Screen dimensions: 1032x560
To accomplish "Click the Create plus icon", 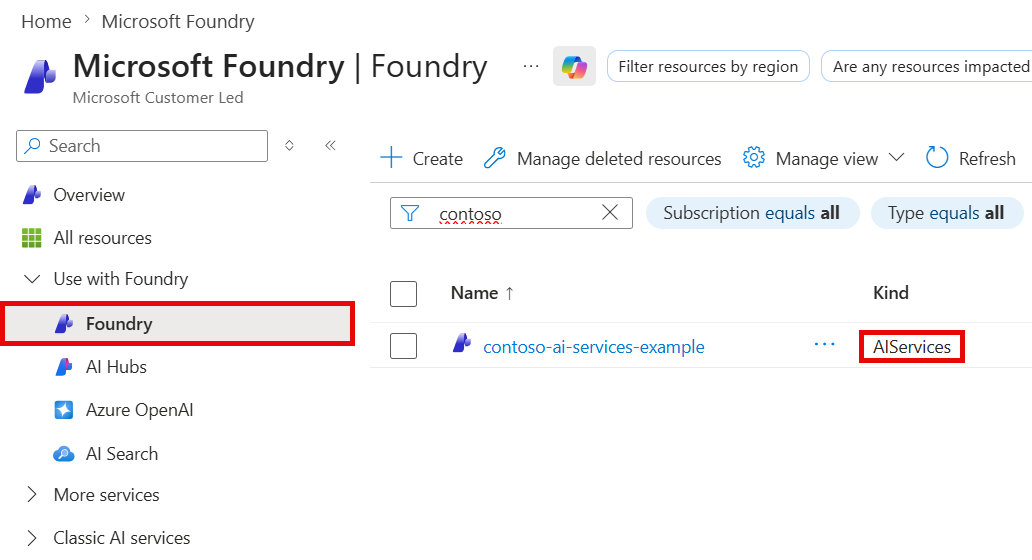I will [391, 158].
